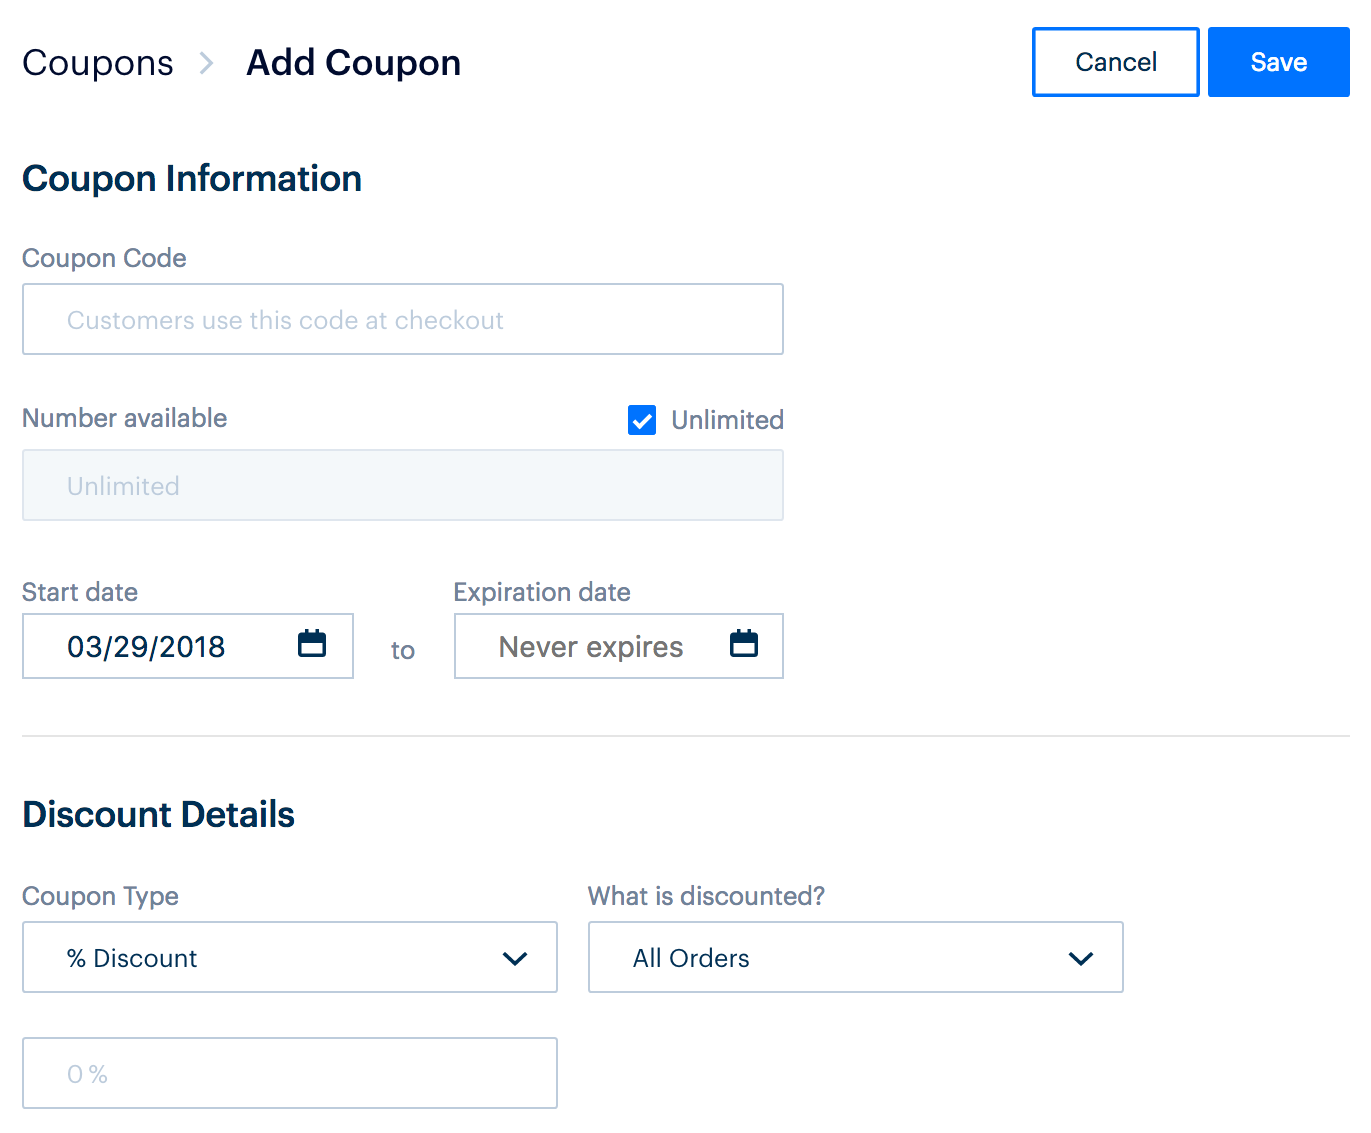Image resolution: width=1371 pixels, height=1133 pixels.
Task: Go back to Coupons via breadcrumb
Action: pyautogui.click(x=98, y=63)
